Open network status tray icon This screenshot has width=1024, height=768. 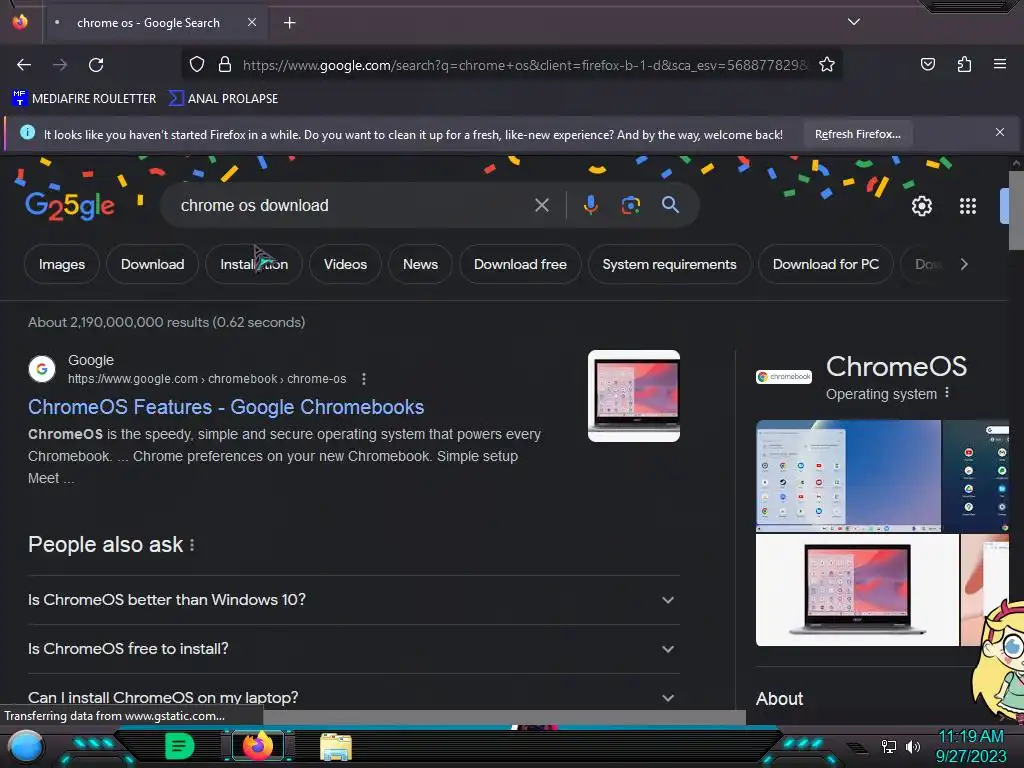point(888,746)
